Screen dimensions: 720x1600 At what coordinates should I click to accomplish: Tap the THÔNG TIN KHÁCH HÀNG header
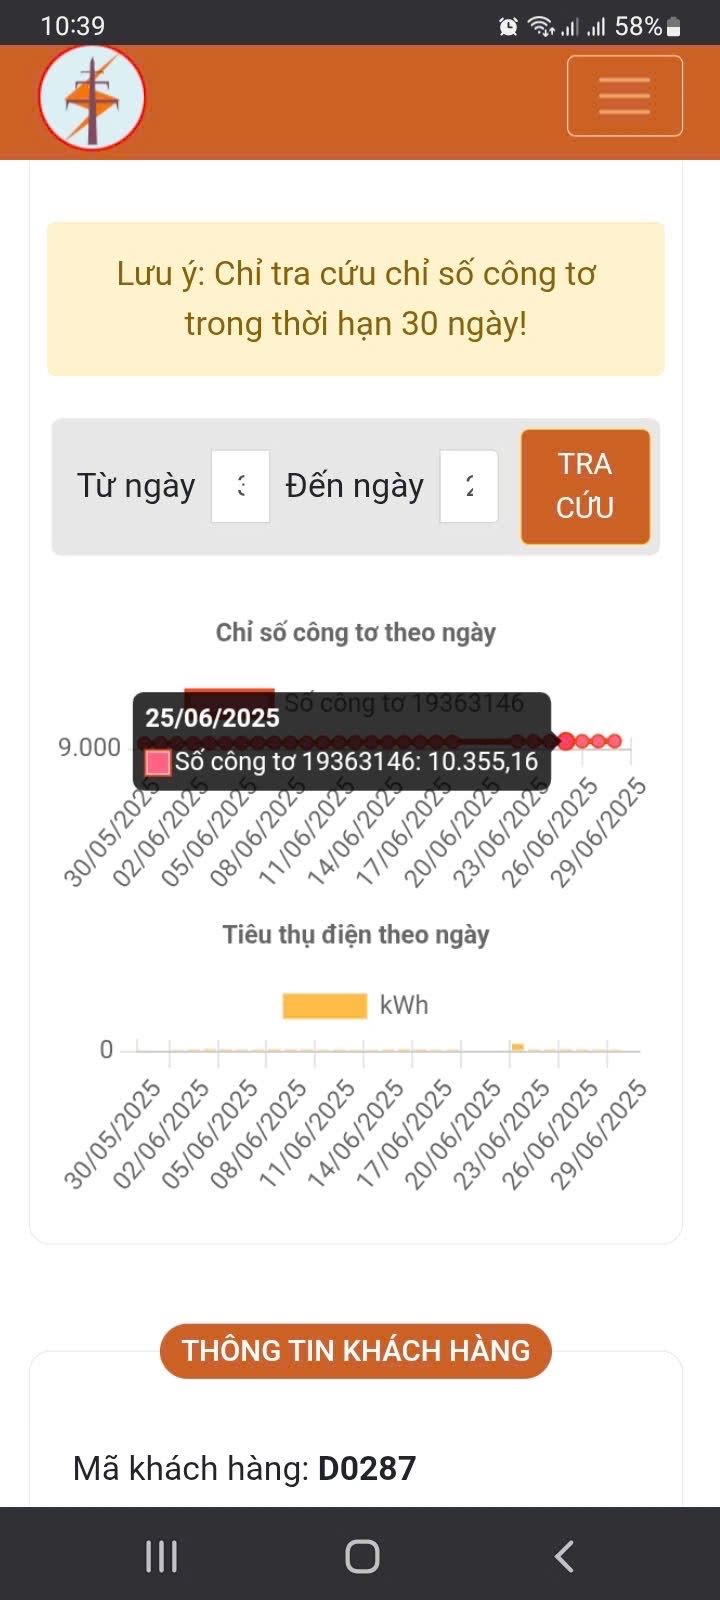click(x=356, y=1351)
